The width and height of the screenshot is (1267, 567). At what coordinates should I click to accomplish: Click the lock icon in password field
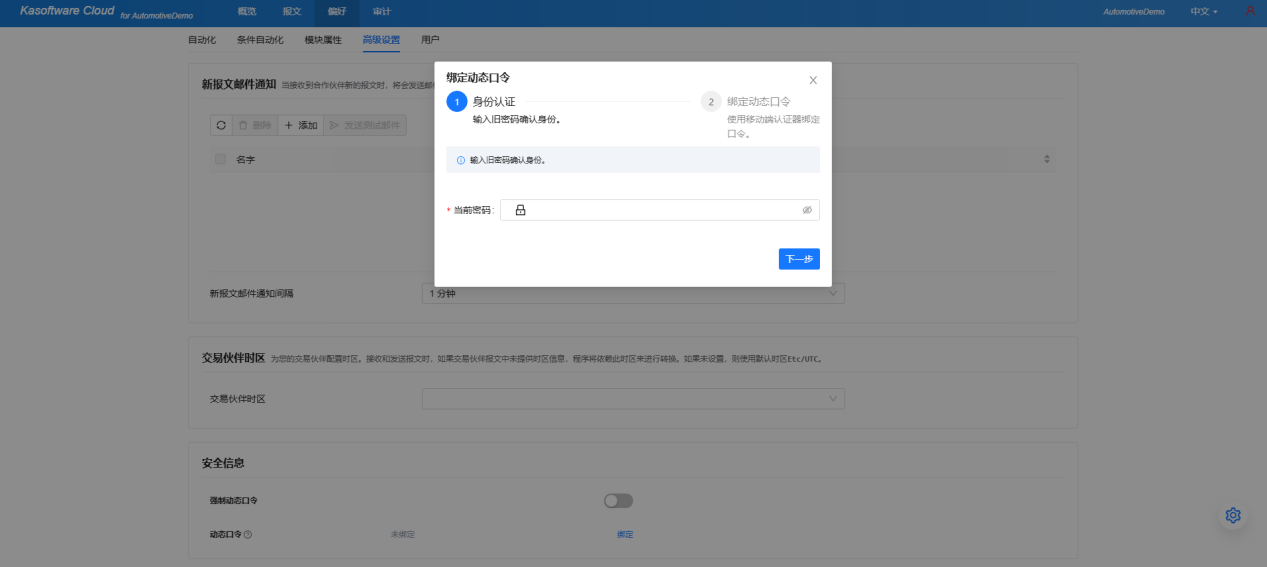pyautogui.click(x=520, y=210)
